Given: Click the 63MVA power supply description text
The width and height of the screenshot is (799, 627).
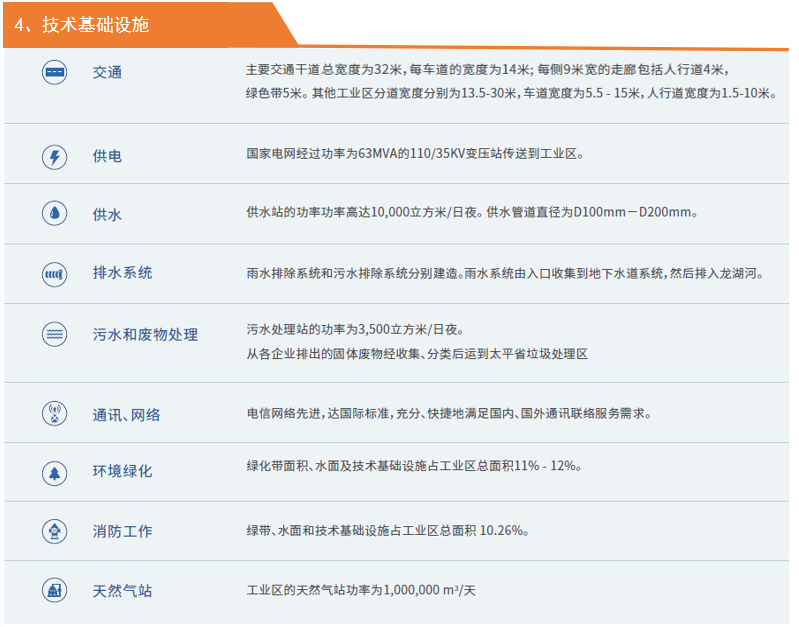Looking at the screenshot, I should [x=414, y=155].
